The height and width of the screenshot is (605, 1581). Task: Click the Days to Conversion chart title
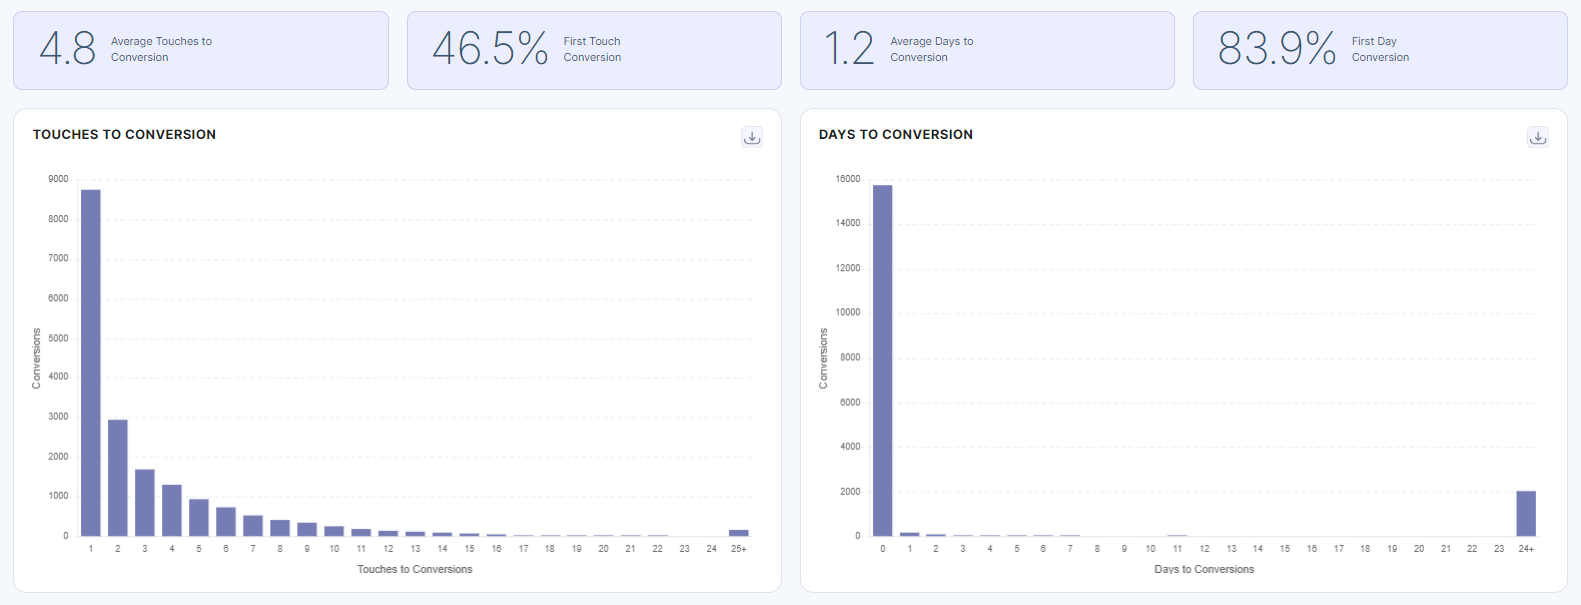(895, 134)
